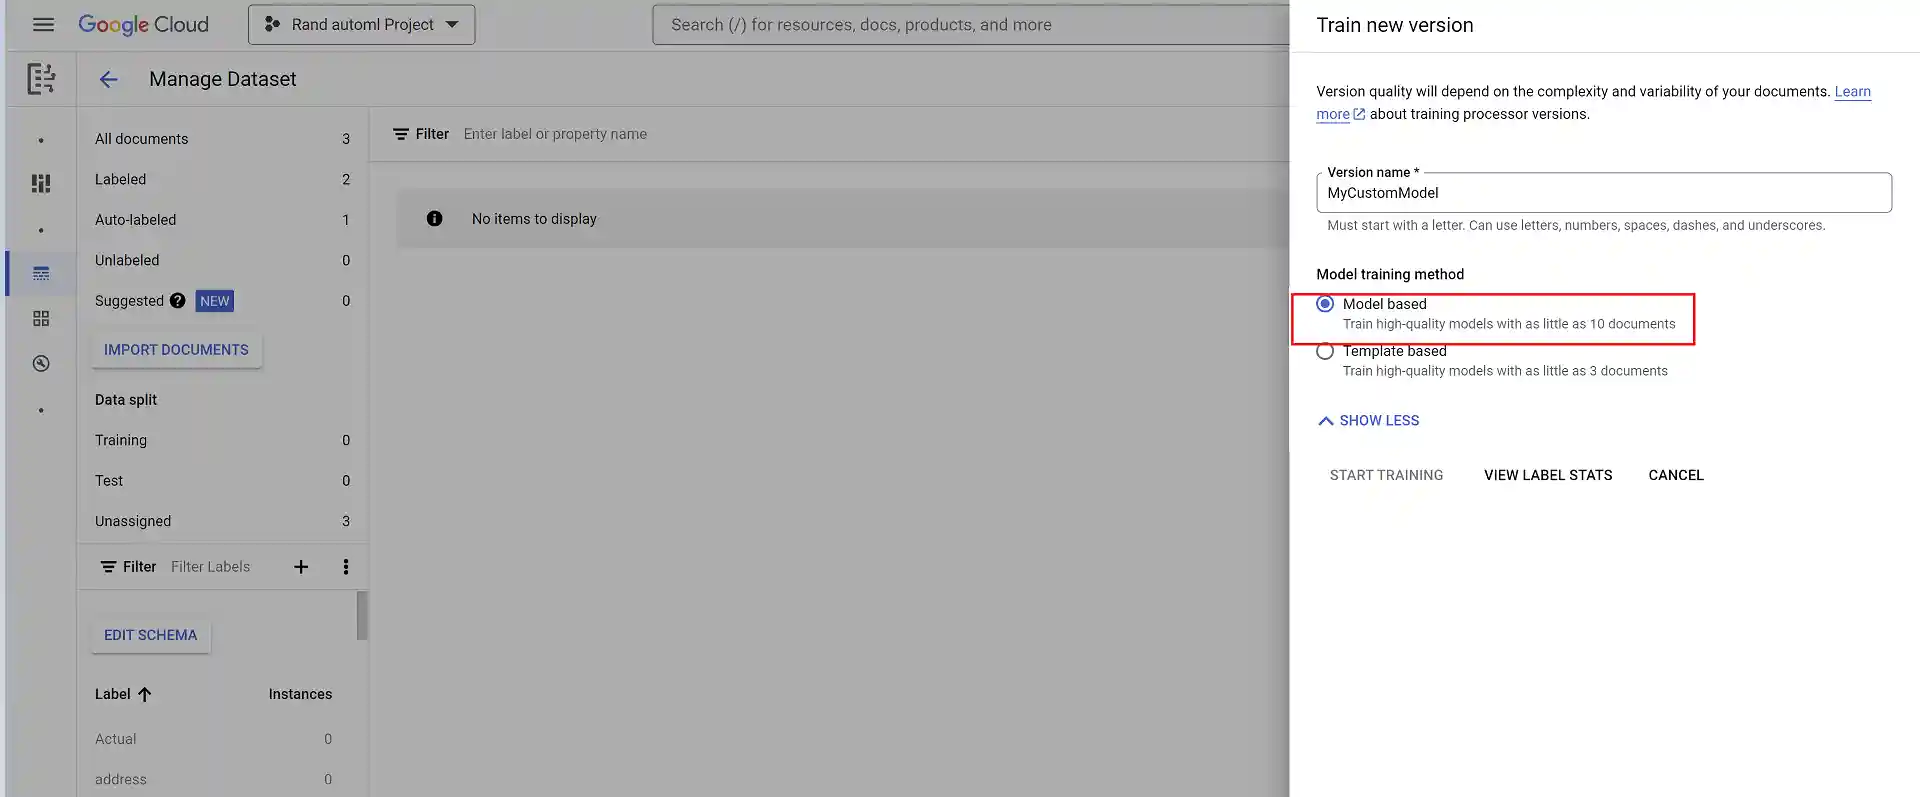Select the Unassigned data split

pos(222,521)
